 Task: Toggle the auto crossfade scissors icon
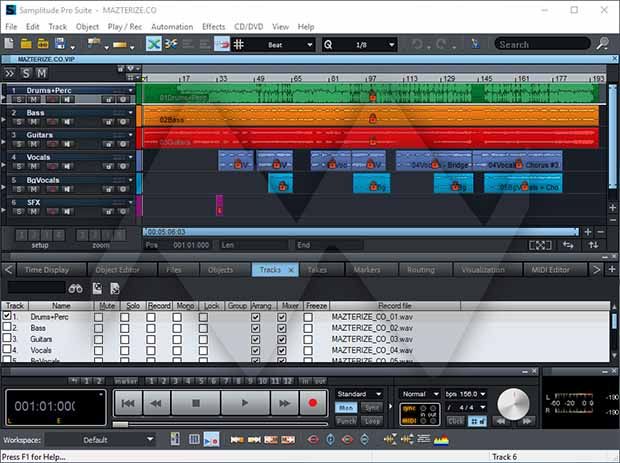pos(171,44)
